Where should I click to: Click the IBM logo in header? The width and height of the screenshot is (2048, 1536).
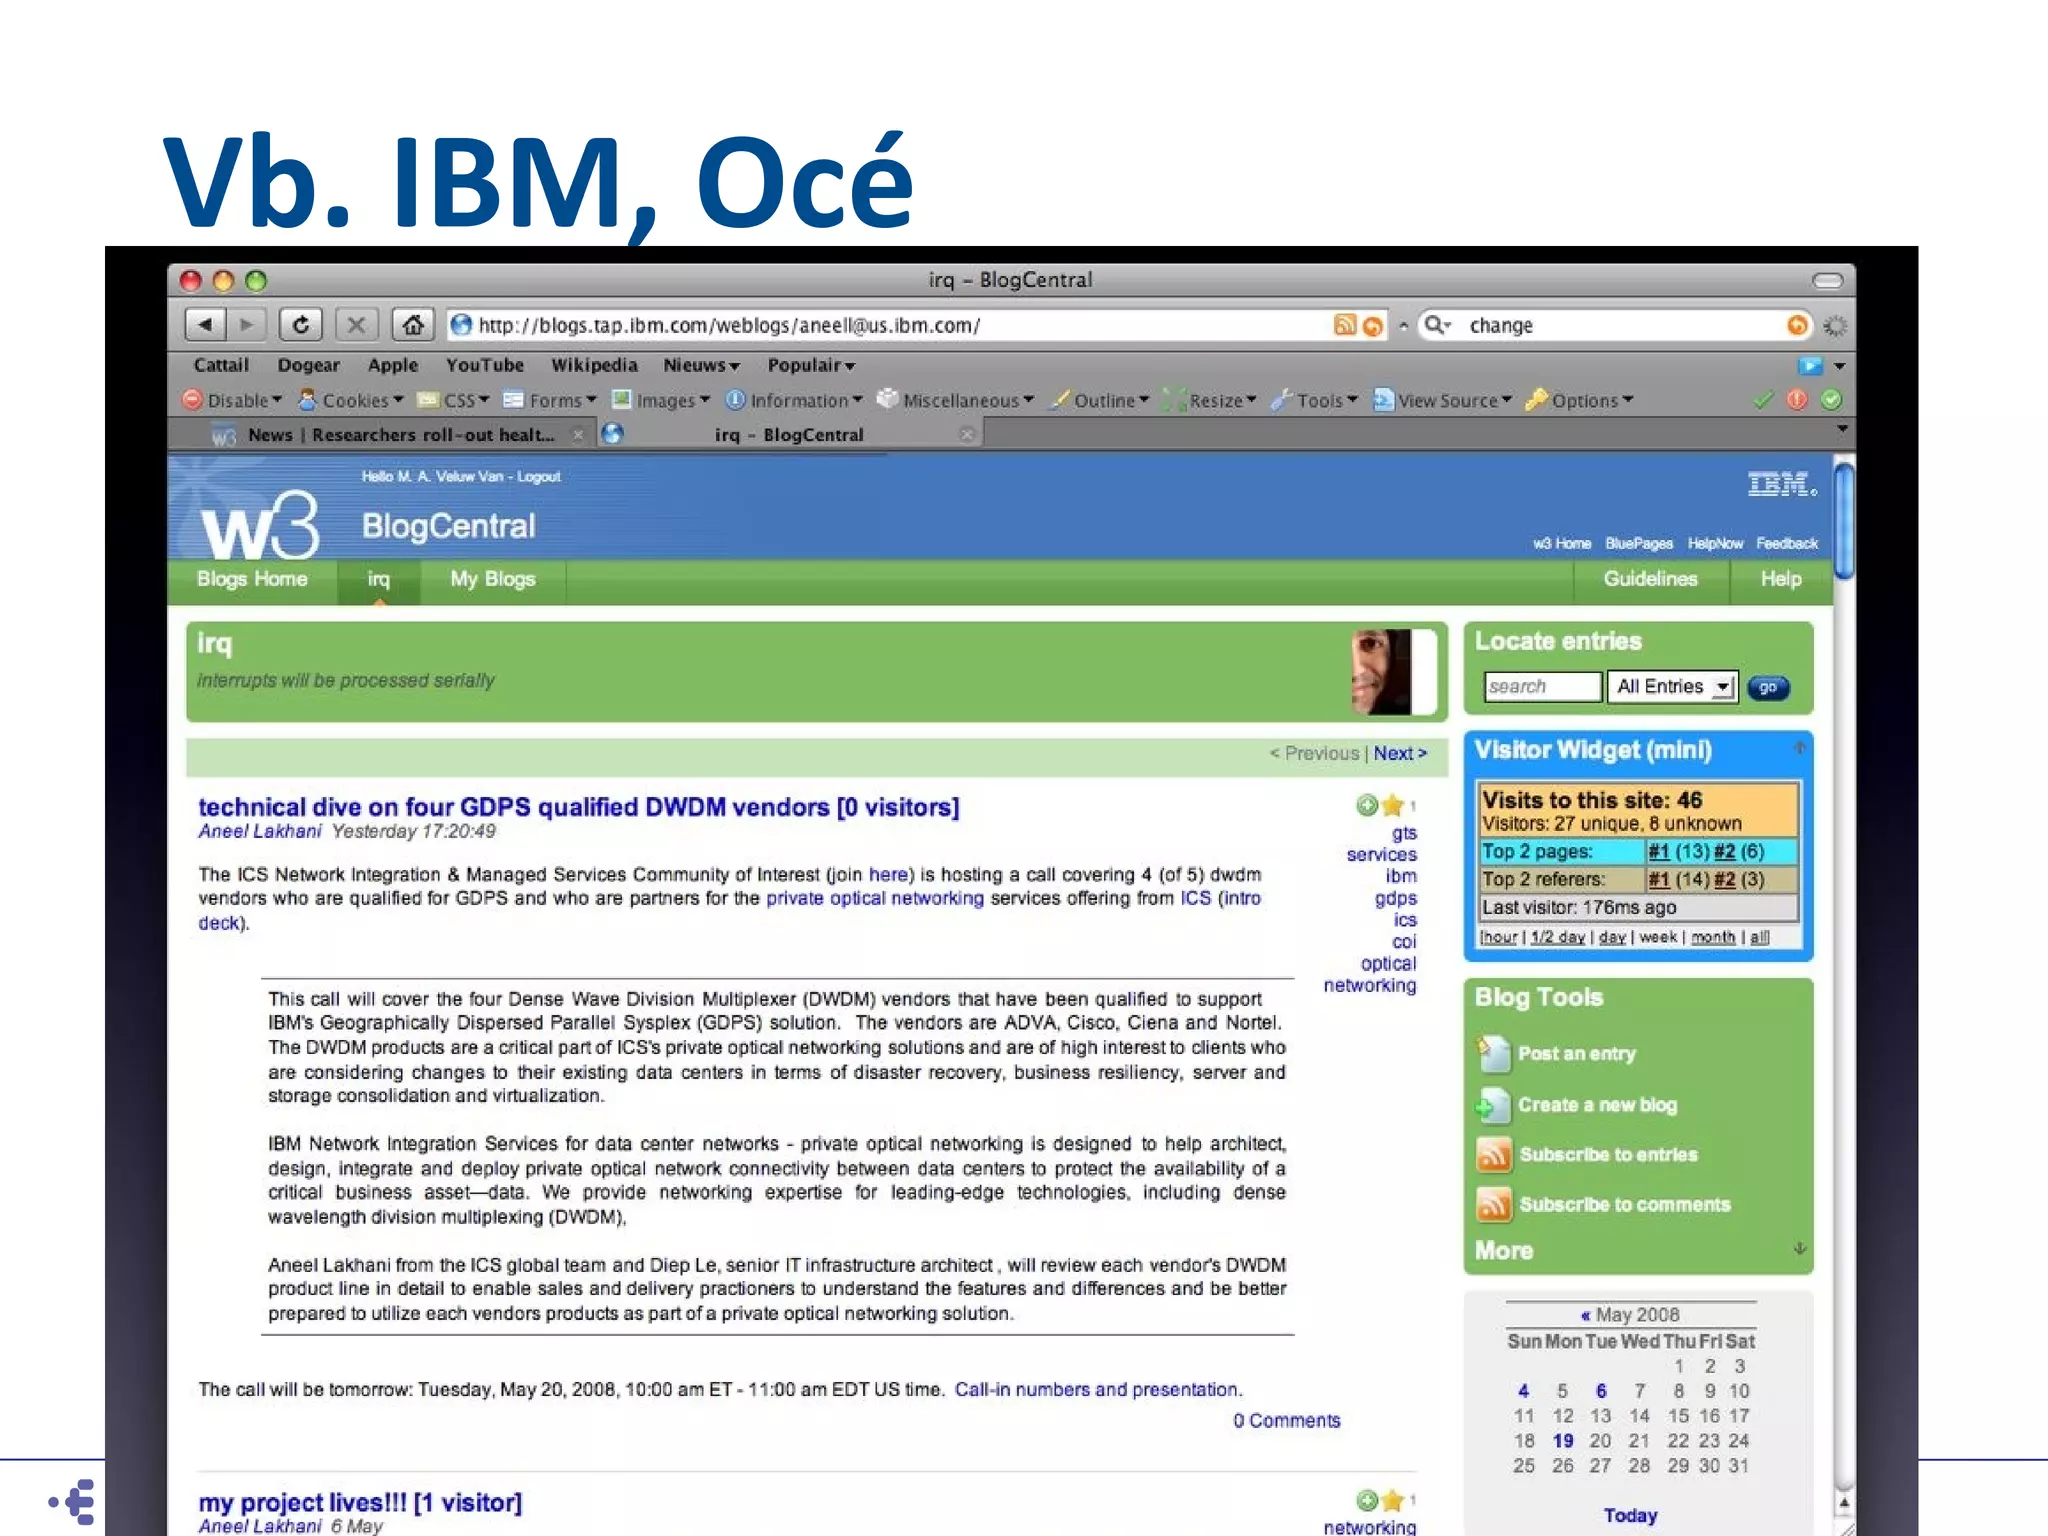(x=1782, y=485)
